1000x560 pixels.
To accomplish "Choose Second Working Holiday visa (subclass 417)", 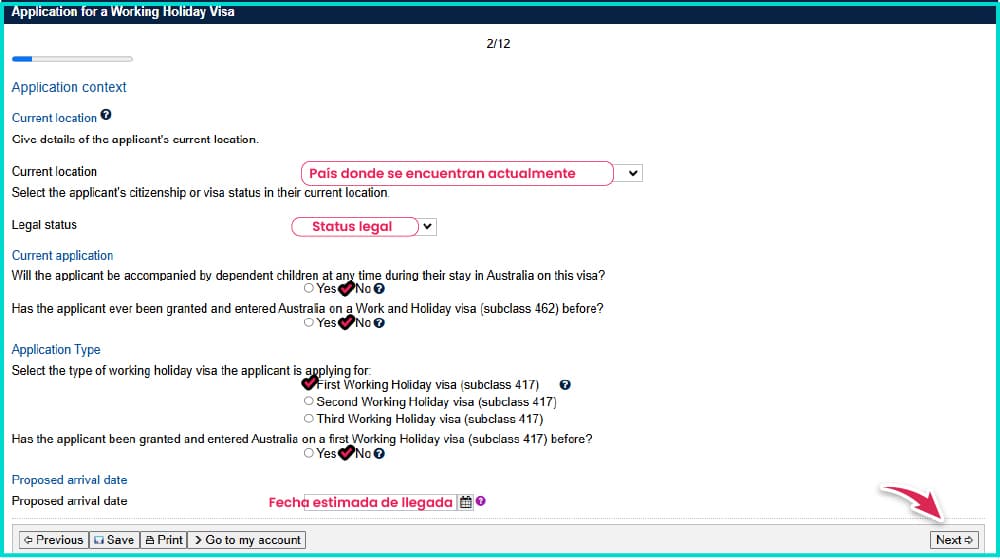I will click(x=309, y=402).
